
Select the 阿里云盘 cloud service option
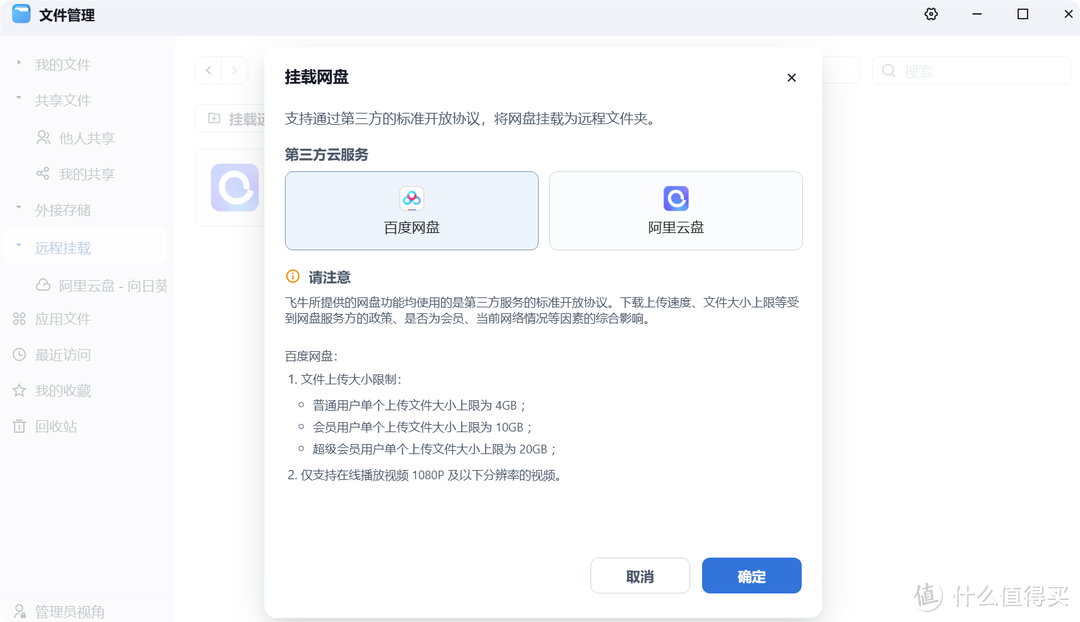coord(675,210)
